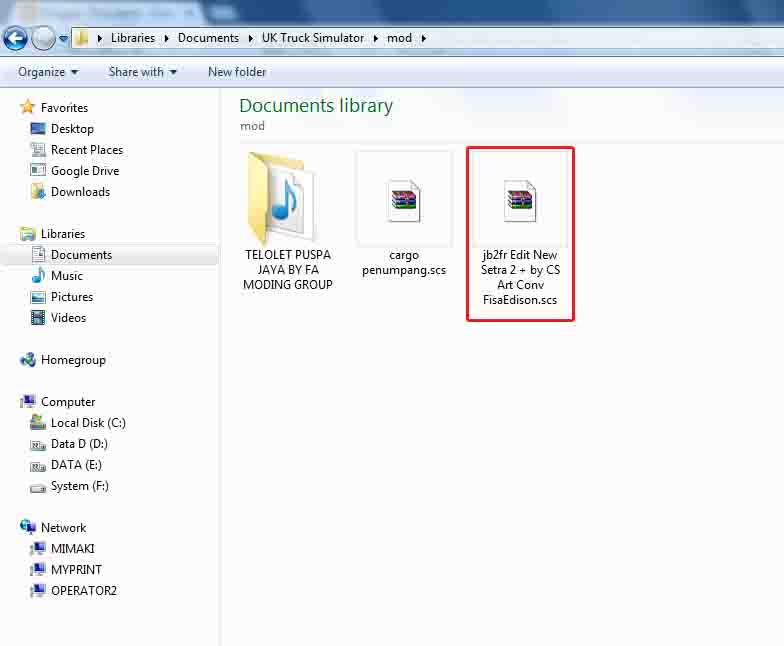The image size is (784, 646).
Task: Click the cargo penumpang.scs file name
Action: click(x=404, y=262)
